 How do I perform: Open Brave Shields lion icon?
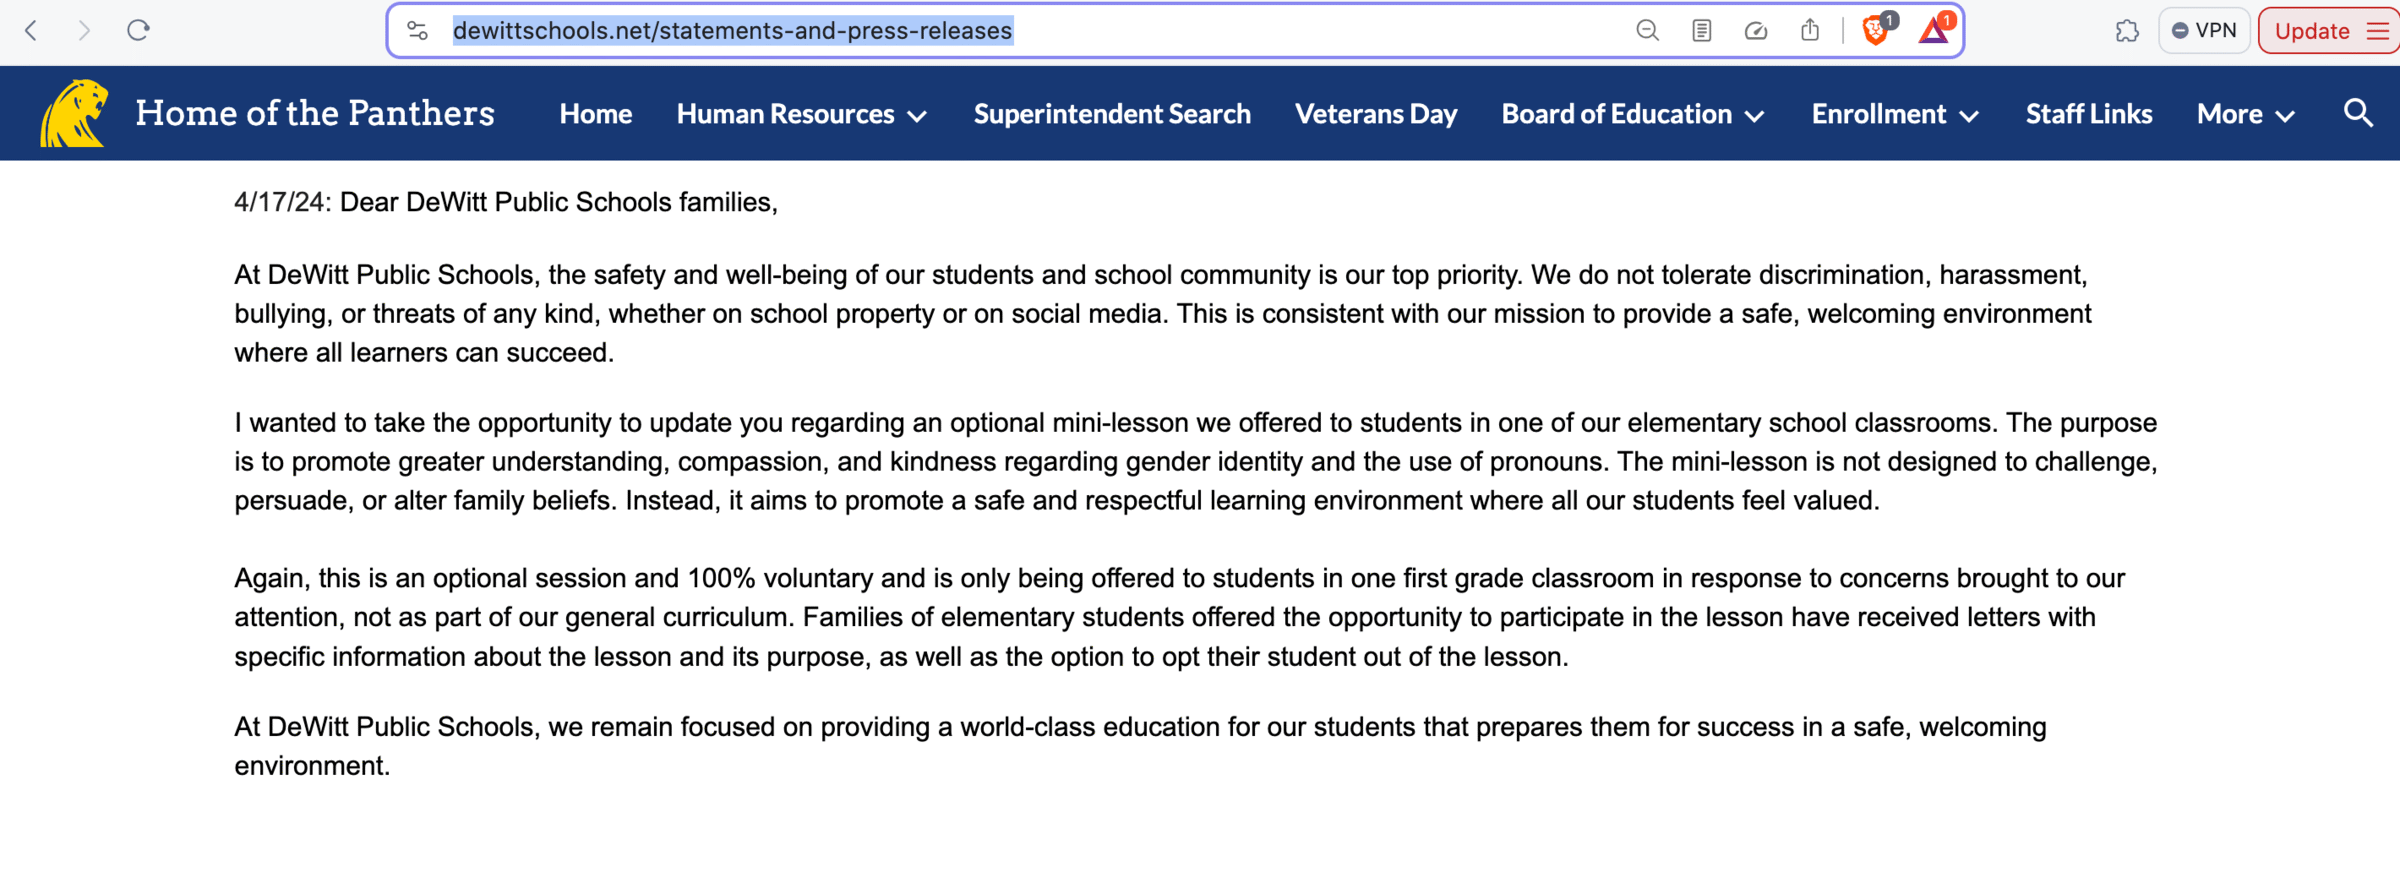pos(1876,31)
